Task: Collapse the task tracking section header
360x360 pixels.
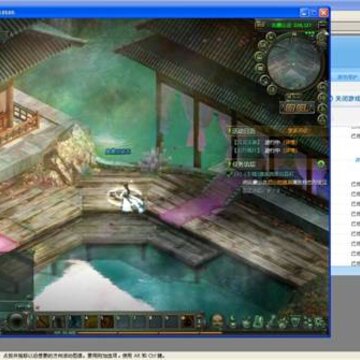Action: tap(242, 164)
